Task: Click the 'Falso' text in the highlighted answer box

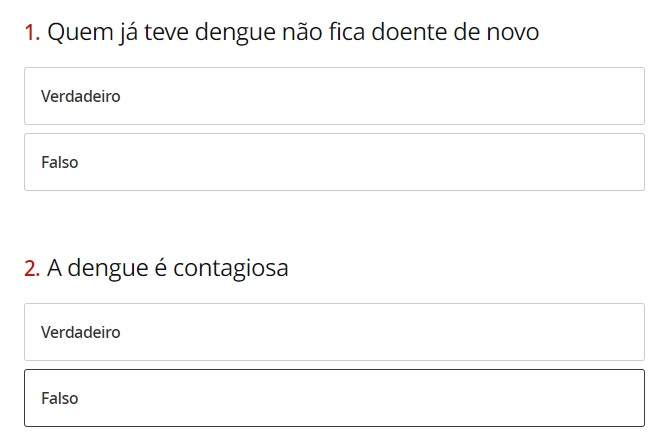Action: [59, 398]
